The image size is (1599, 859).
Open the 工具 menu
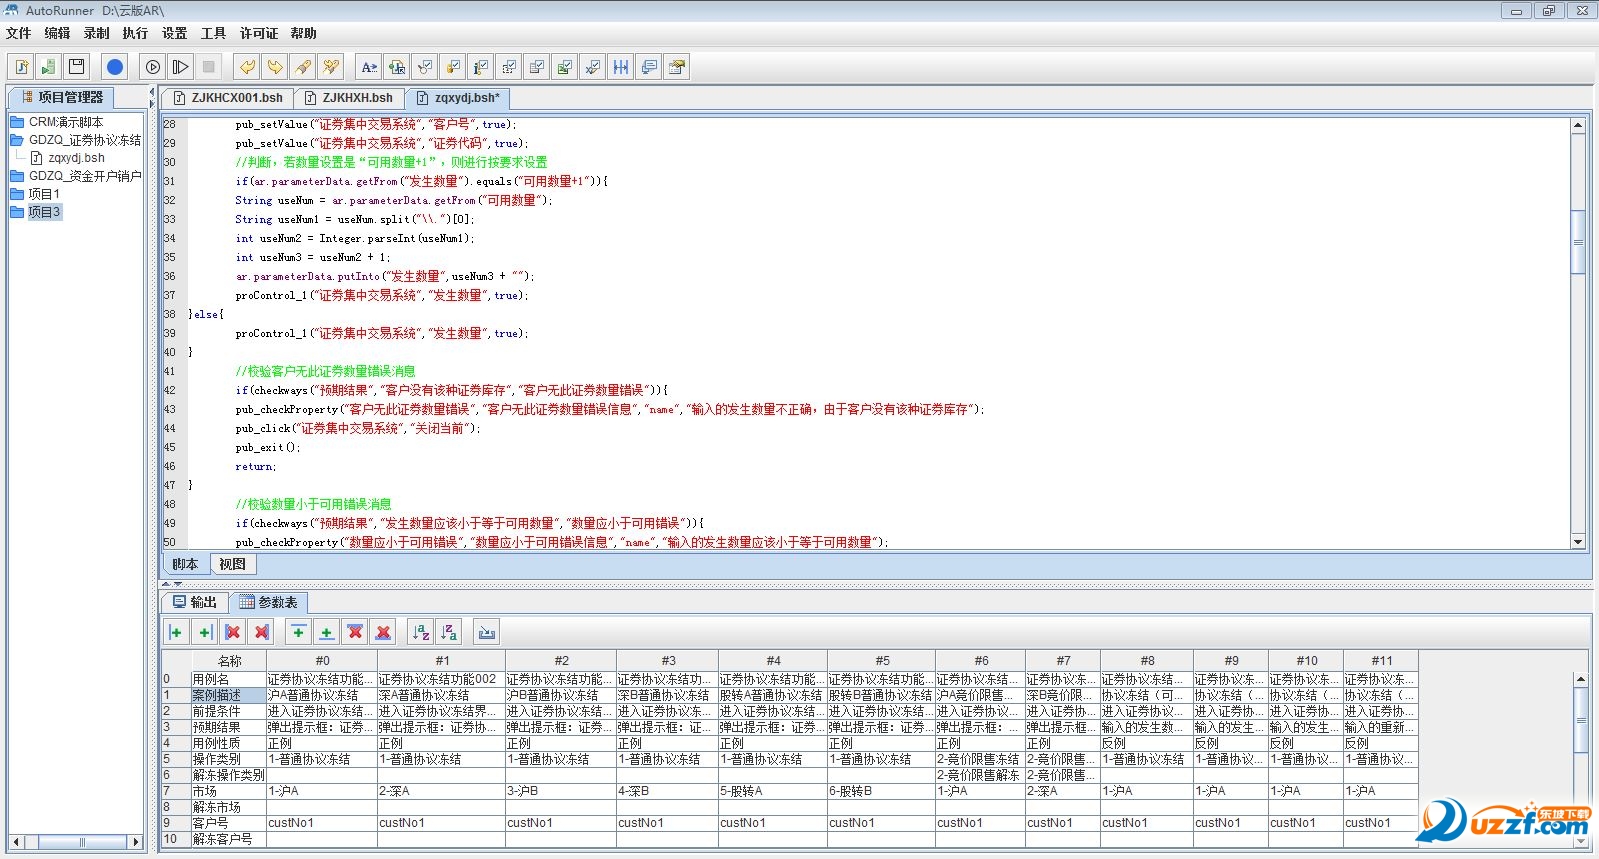[214, 33]
